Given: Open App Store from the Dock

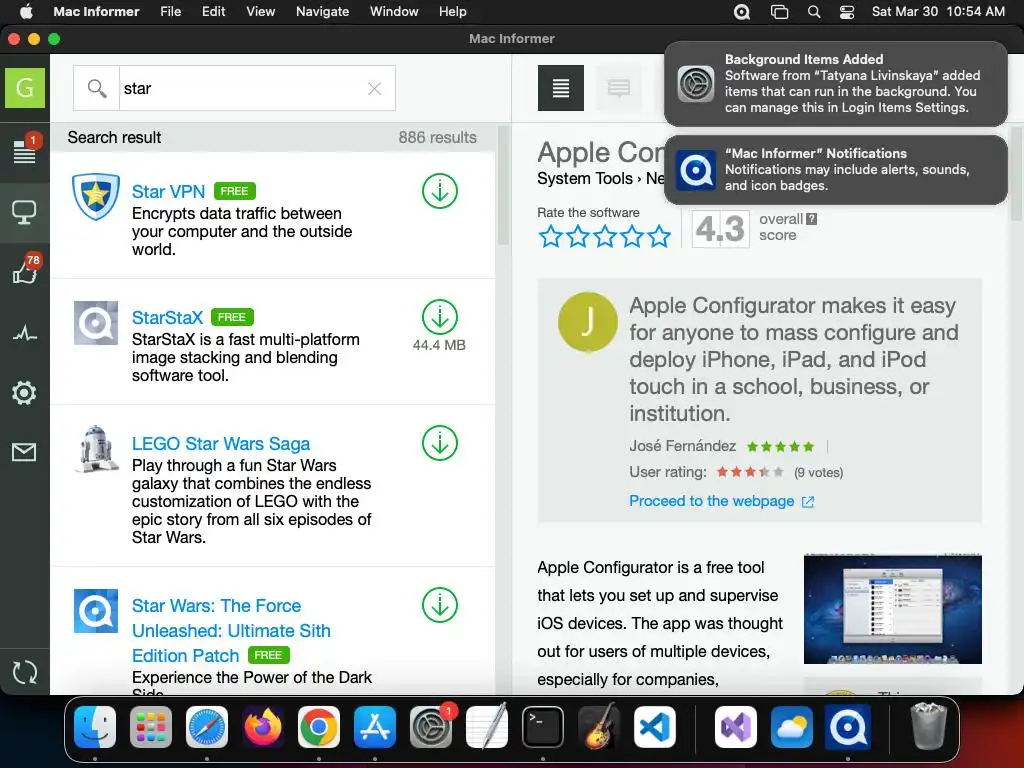Looking at the screenshot, I should point(375,727).
